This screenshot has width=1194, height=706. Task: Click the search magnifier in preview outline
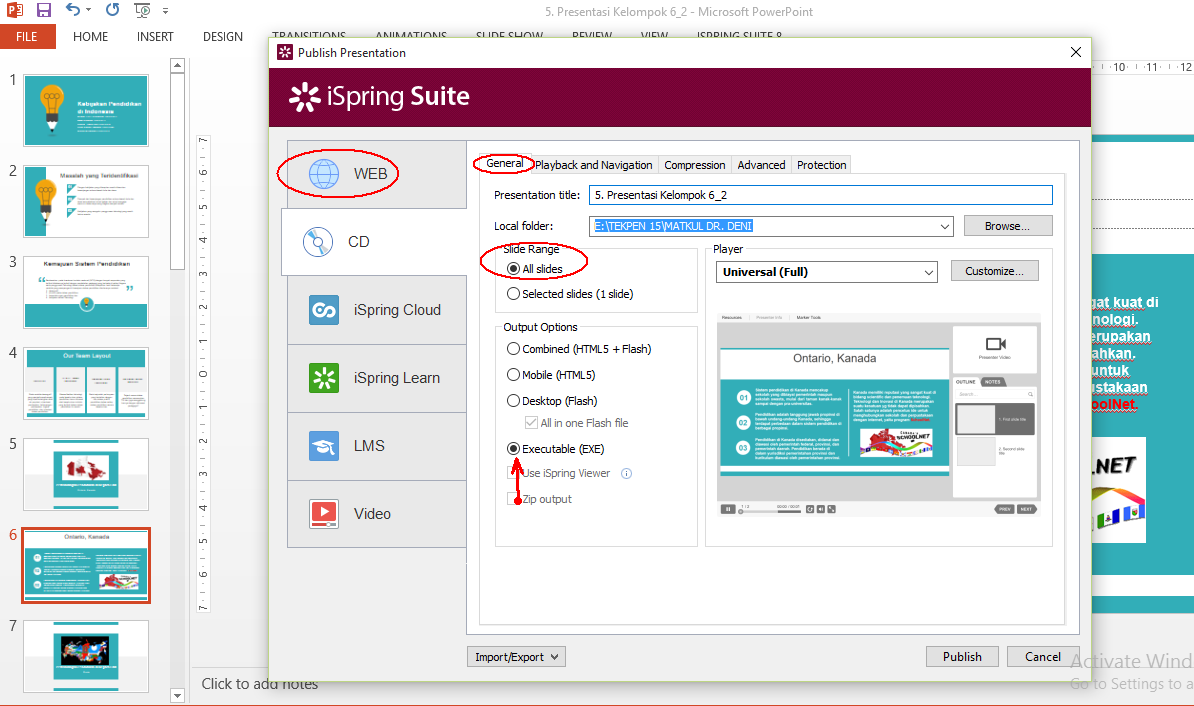point(1030,395)
